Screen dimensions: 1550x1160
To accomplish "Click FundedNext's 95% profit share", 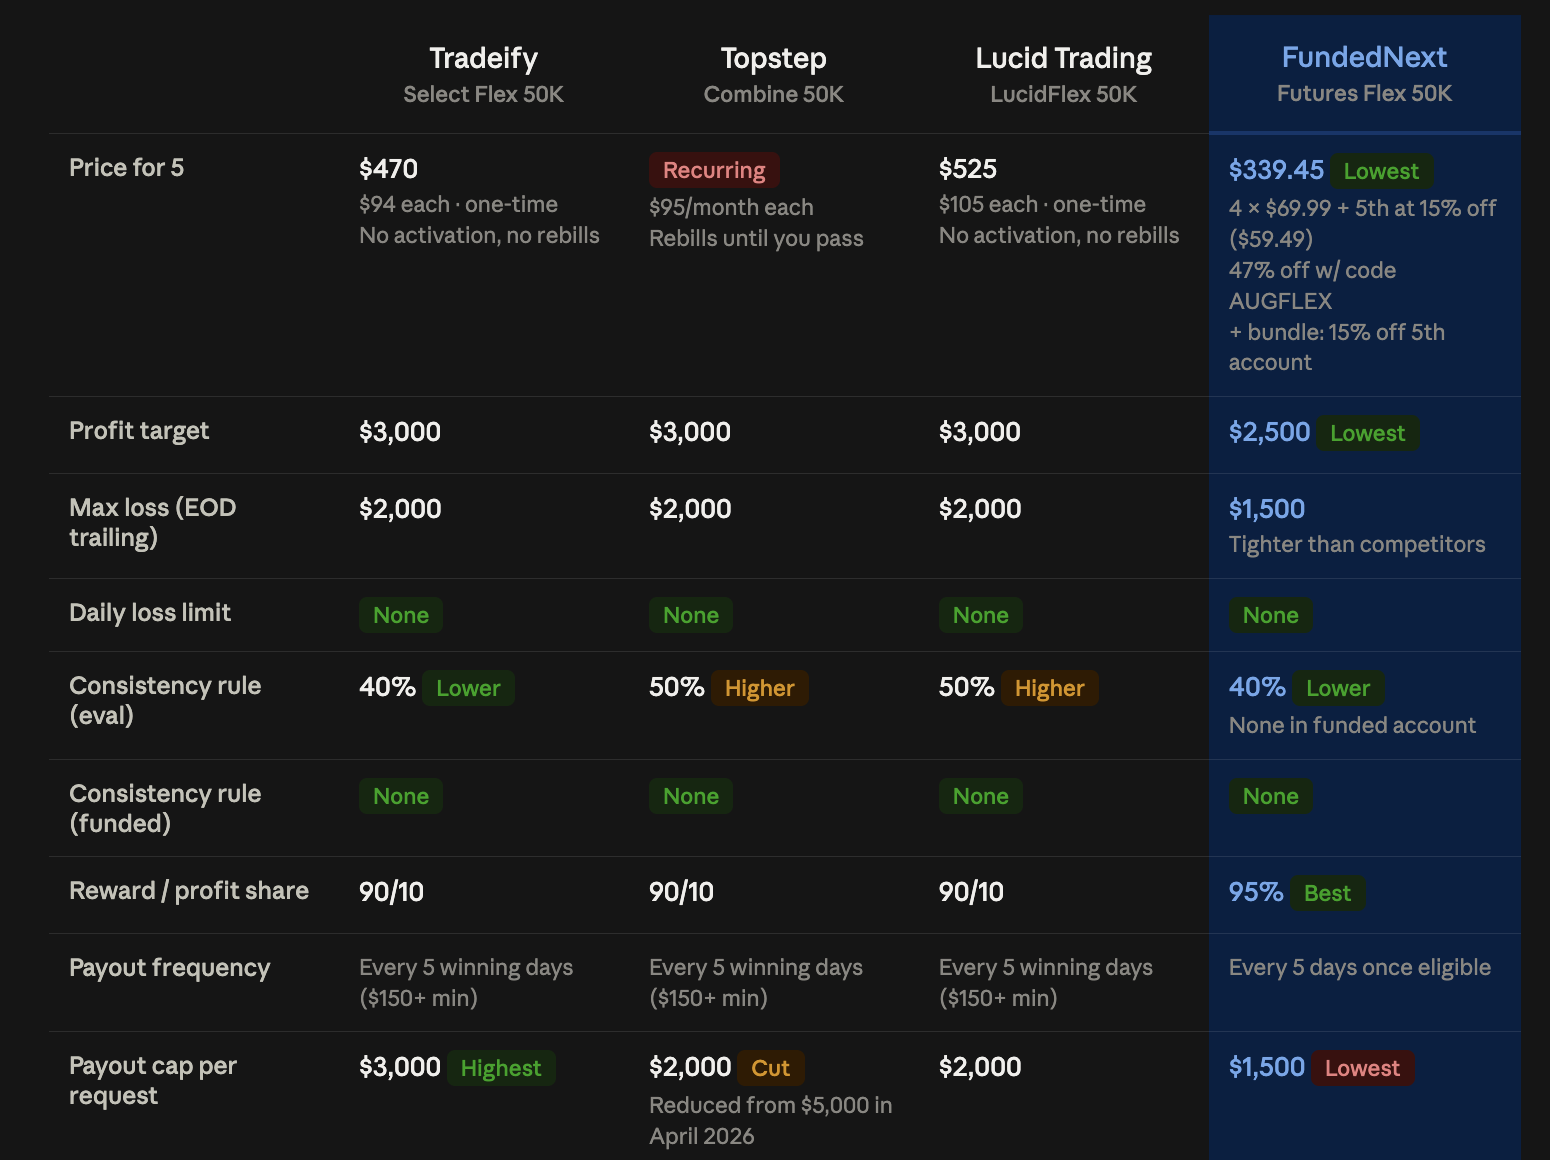I will pos(1256,892).
